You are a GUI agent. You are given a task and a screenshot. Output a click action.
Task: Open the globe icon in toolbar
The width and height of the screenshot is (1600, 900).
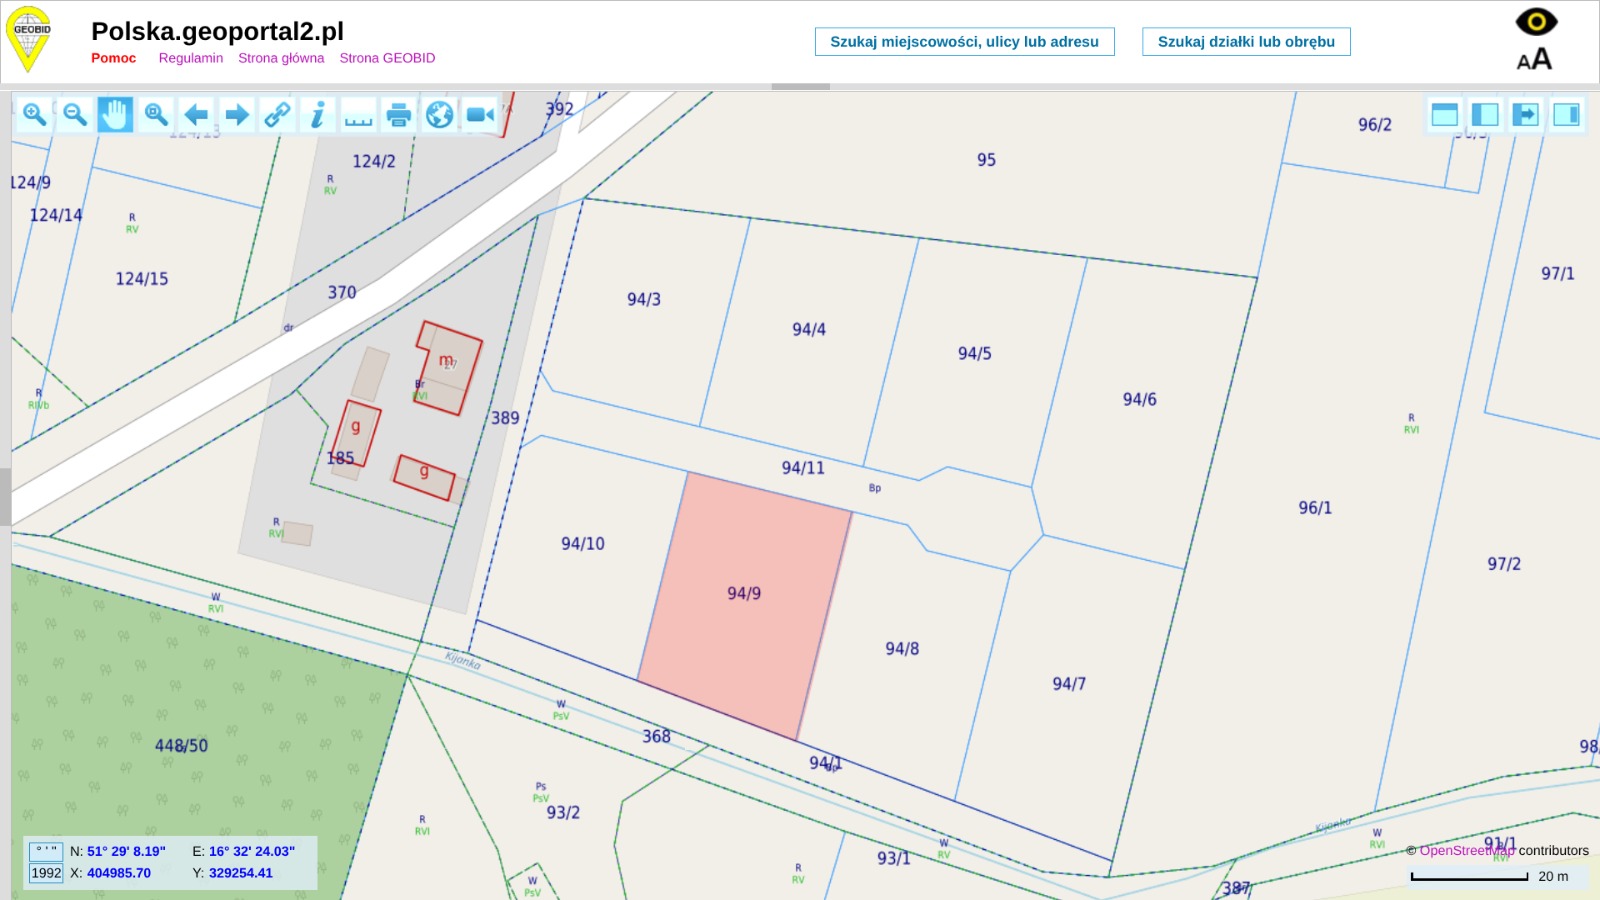click(x=439, y=115)
